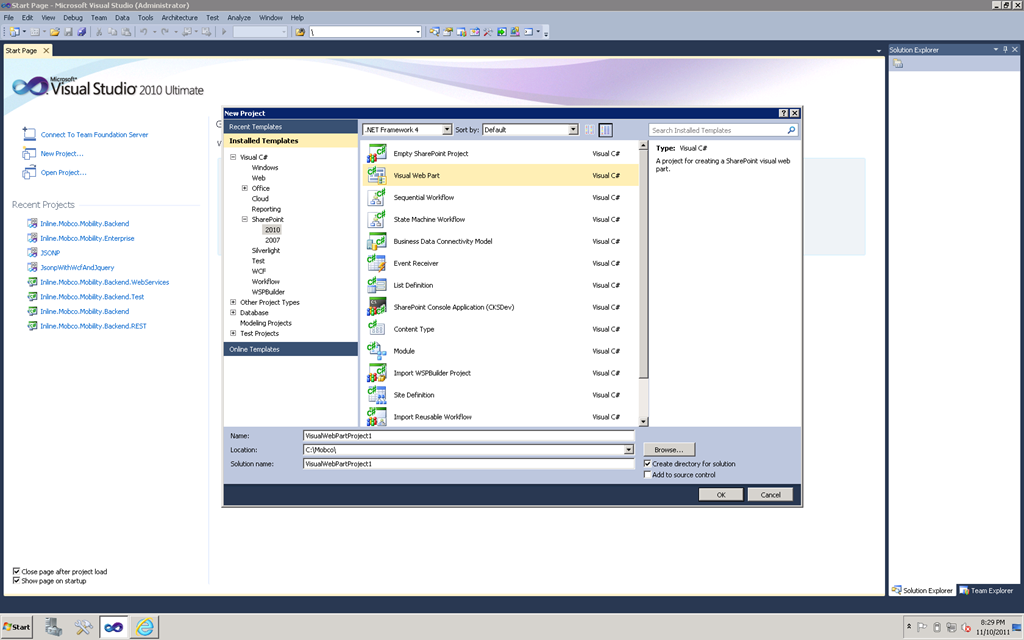Open recent project Inline.Mobco.Mobility.Backend.REST
1024x640 pixels.
click(x=93, y=326)
